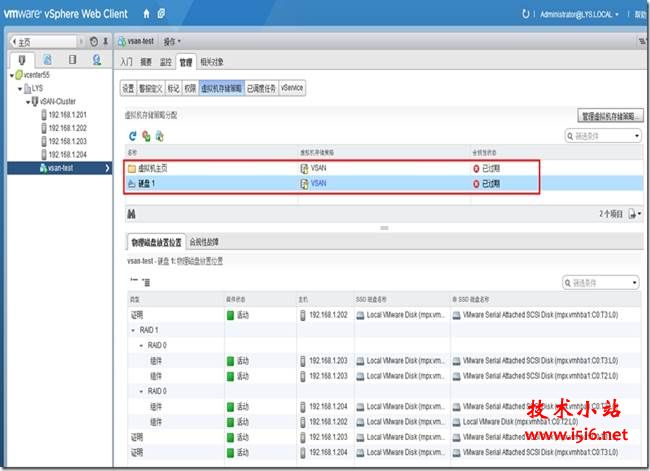
Task: Collapse the RAID 1 row
Action: pos(133,330)
